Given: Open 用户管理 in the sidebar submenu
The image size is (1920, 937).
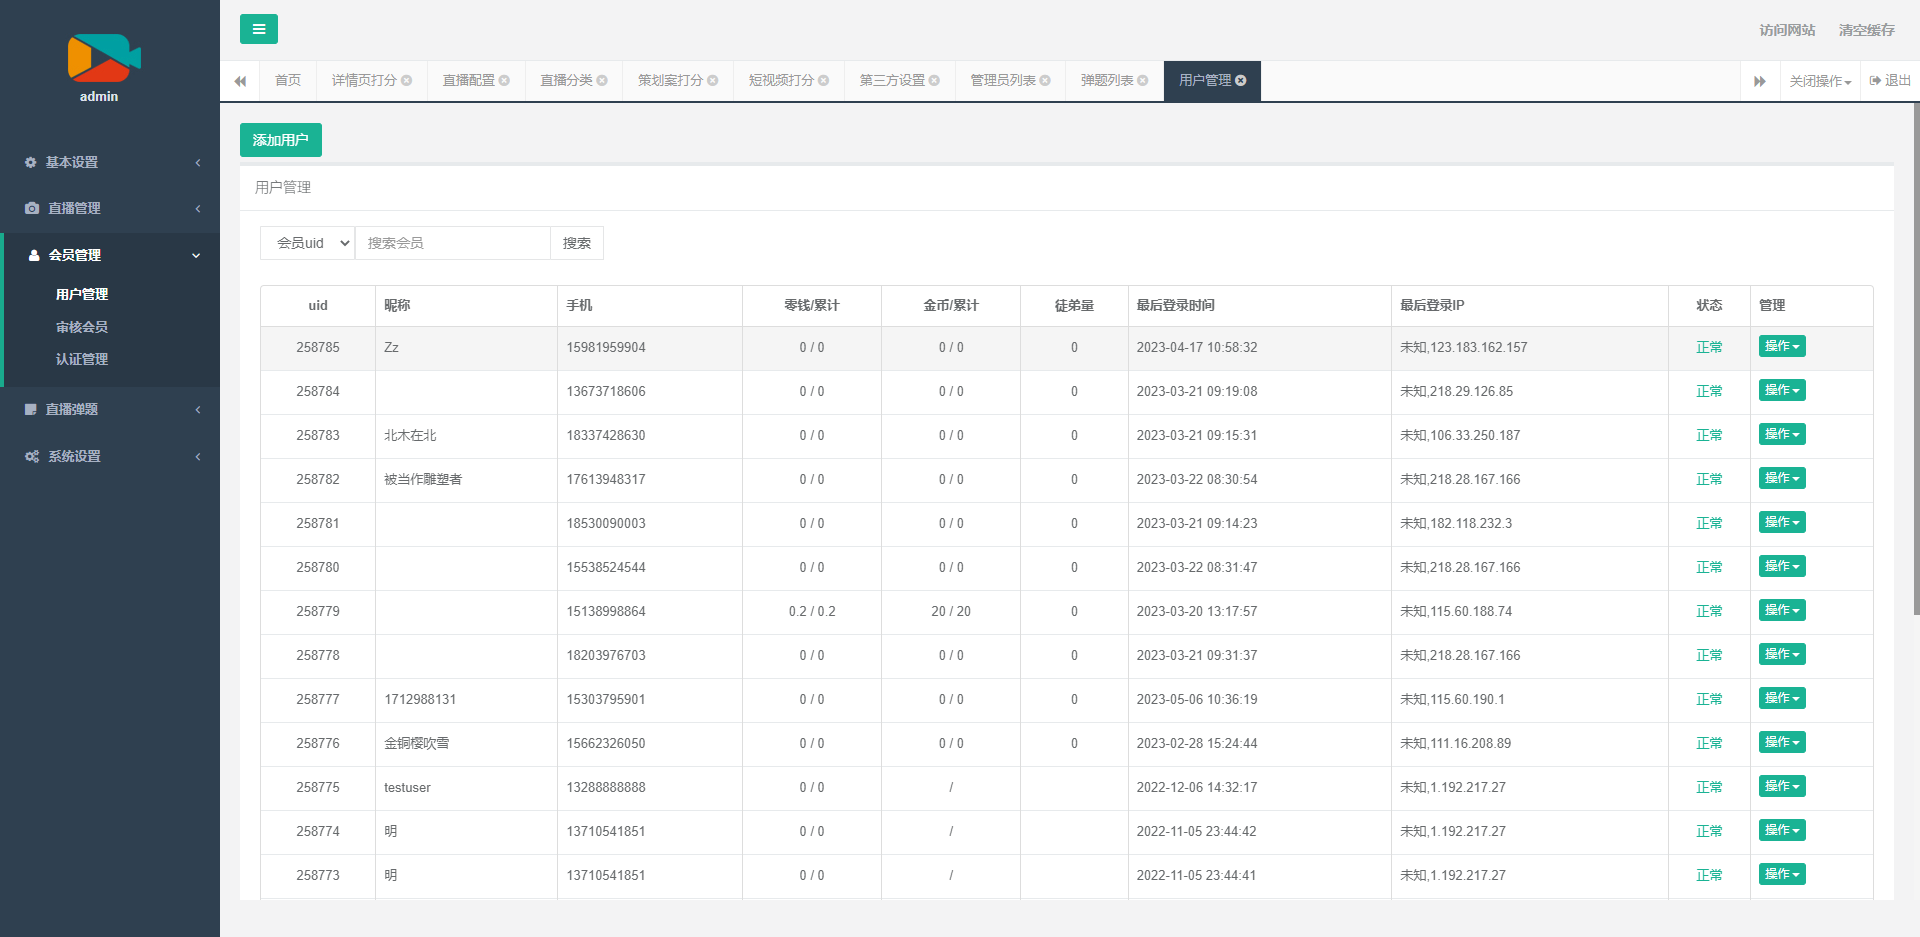Looking at the screenshot, I should [x=82, y=294].
